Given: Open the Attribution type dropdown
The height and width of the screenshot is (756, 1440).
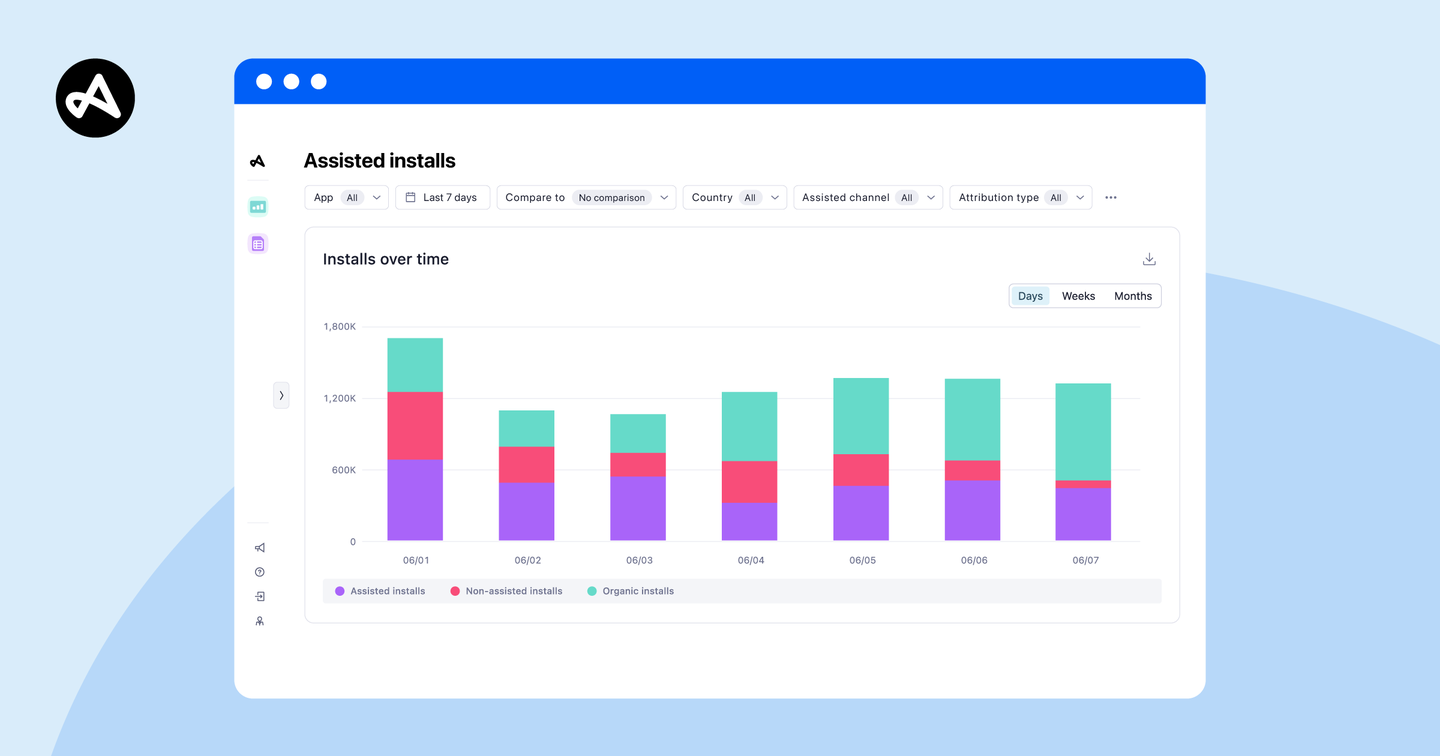Looking at the screenshot, I should pos(1020,197).
